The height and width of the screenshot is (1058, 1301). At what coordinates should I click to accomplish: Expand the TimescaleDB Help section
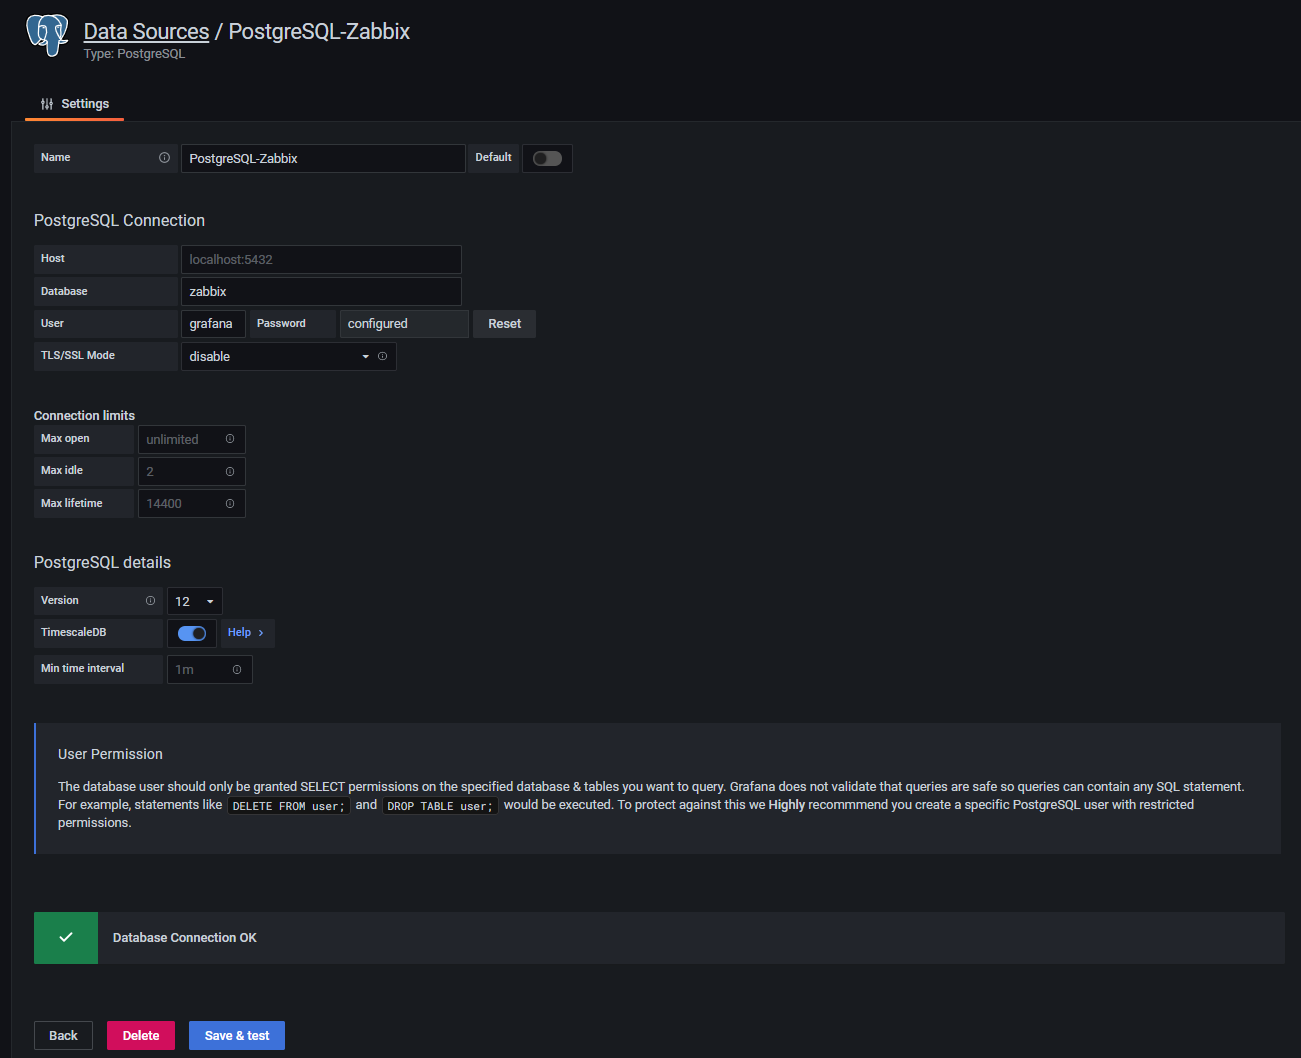[x=246, y=633]
